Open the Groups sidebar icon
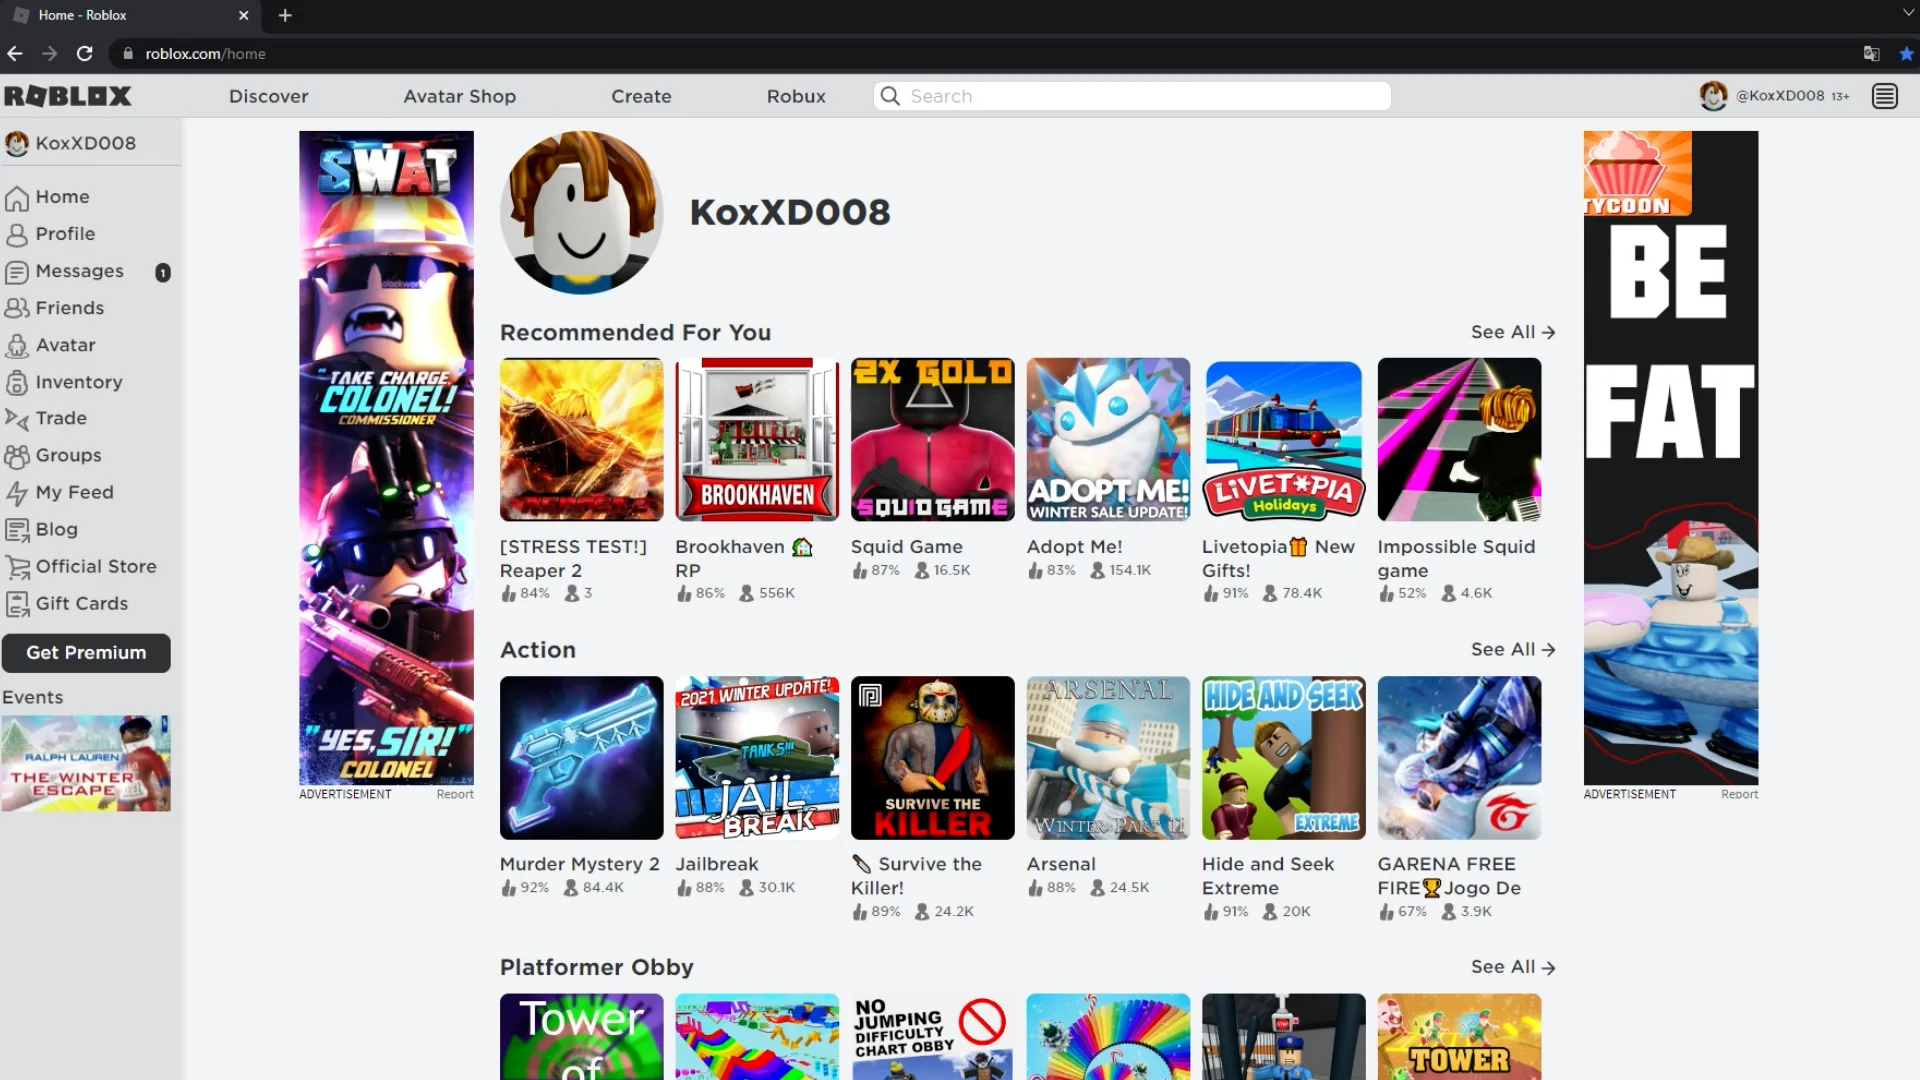The height and width of the screenshot is (1080, 1920). 17,456
